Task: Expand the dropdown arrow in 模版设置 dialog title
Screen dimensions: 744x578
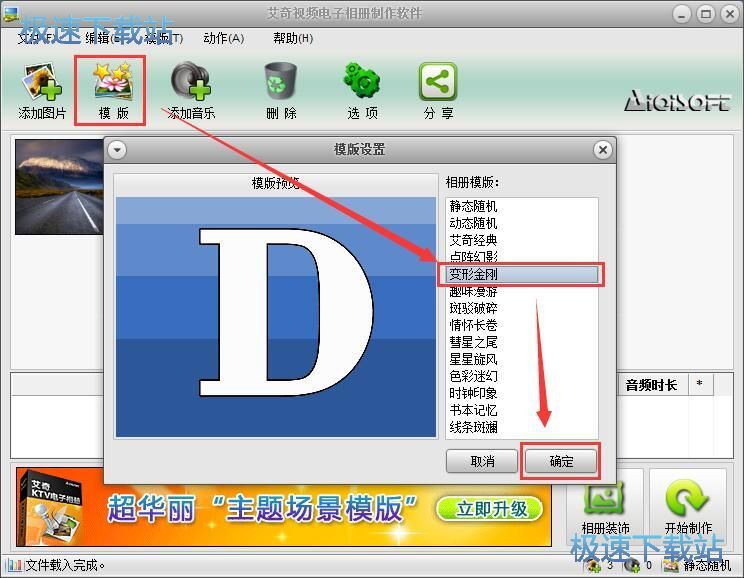Action: point(117,150)
